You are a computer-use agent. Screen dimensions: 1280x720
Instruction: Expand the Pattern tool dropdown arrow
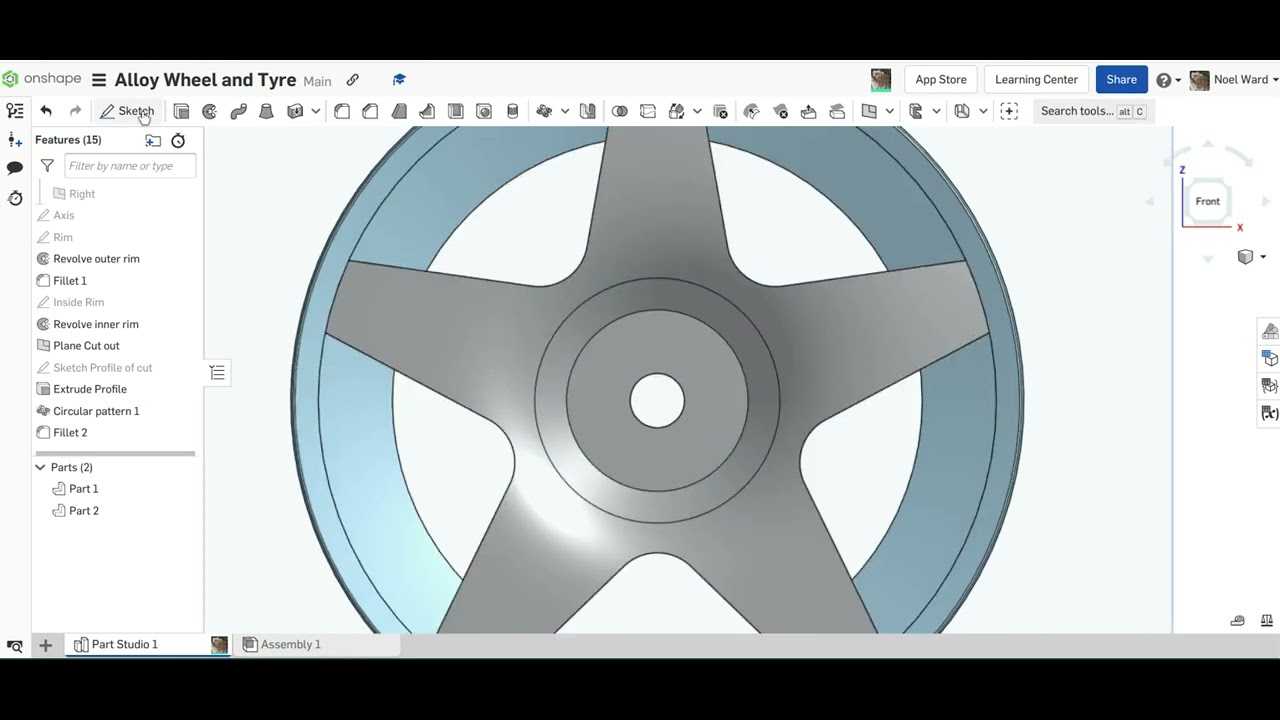(x=564, y=111)
